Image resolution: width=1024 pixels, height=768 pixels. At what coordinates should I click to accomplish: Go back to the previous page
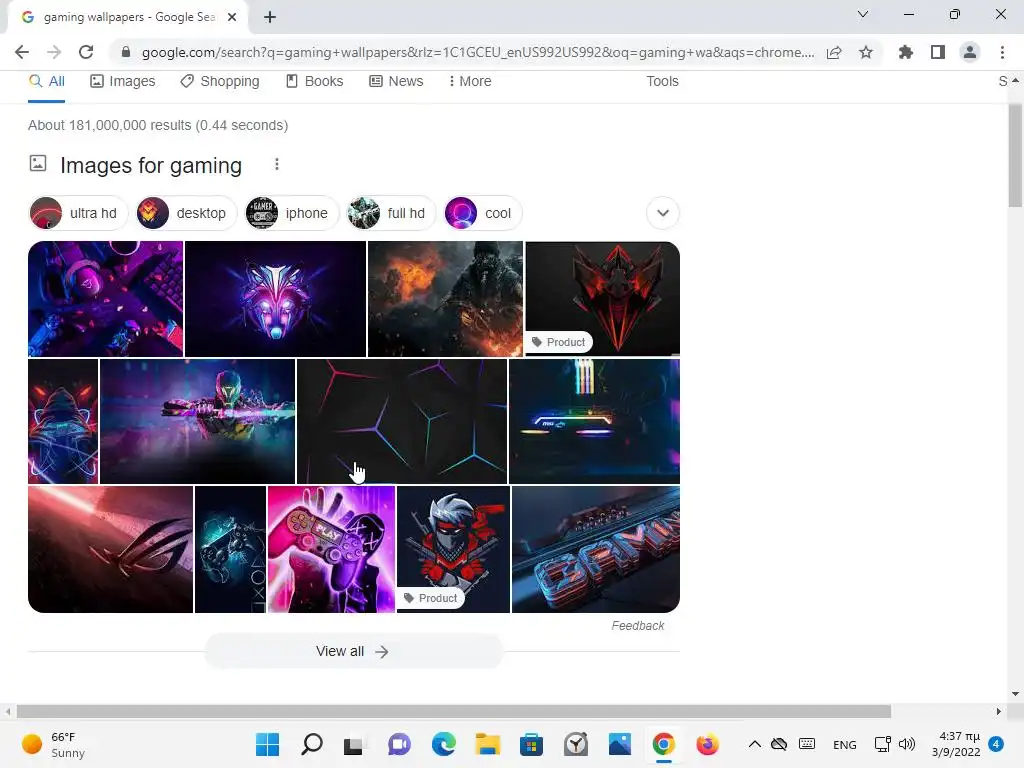click(22, 52)
